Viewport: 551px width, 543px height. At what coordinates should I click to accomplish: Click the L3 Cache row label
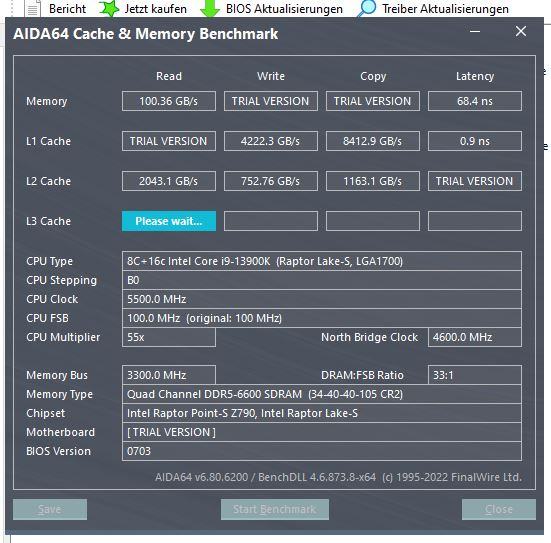coord(48,221)
